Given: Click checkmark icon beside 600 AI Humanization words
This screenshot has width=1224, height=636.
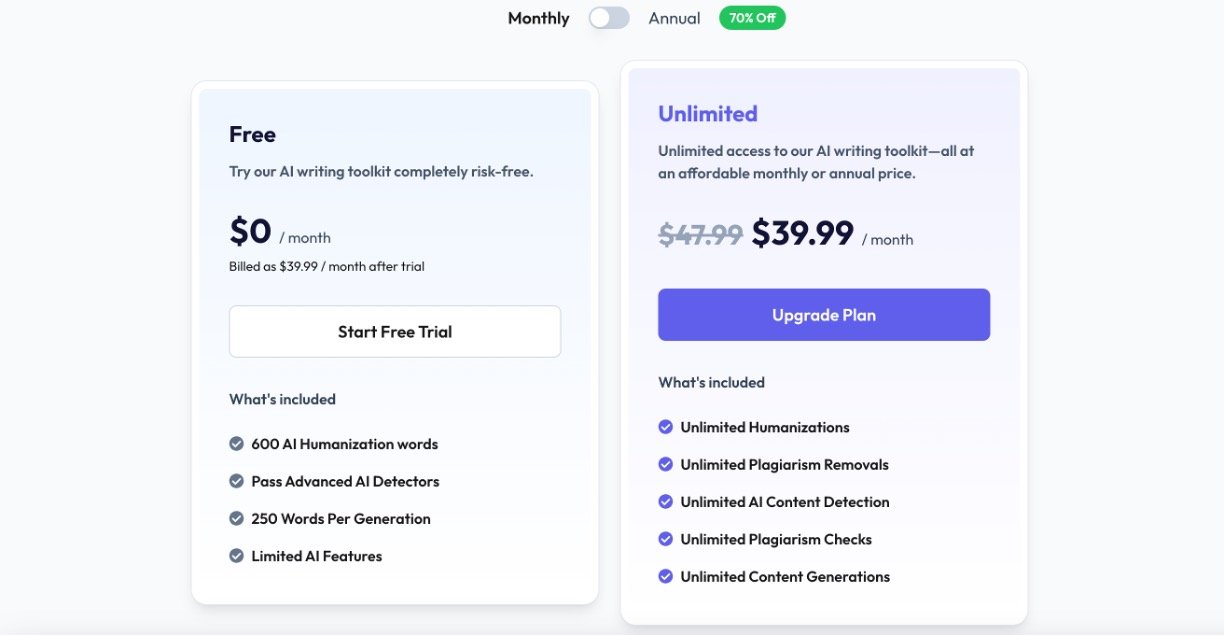Looking at the screenshot, I should point(237,444).
